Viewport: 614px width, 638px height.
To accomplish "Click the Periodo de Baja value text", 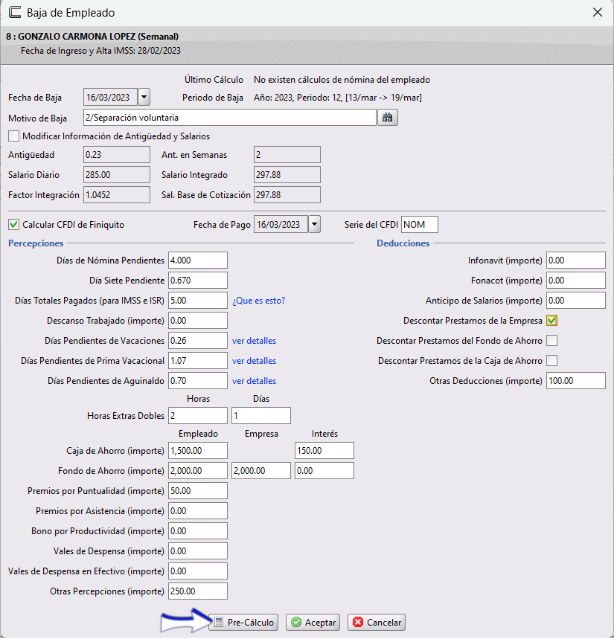I will pos(338,98).
